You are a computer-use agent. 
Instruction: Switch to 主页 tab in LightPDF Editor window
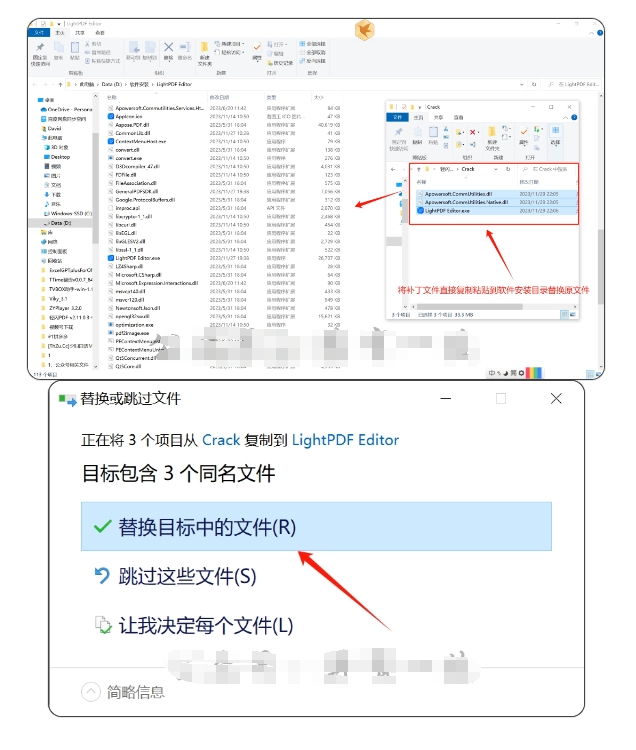tap(60, 33)
